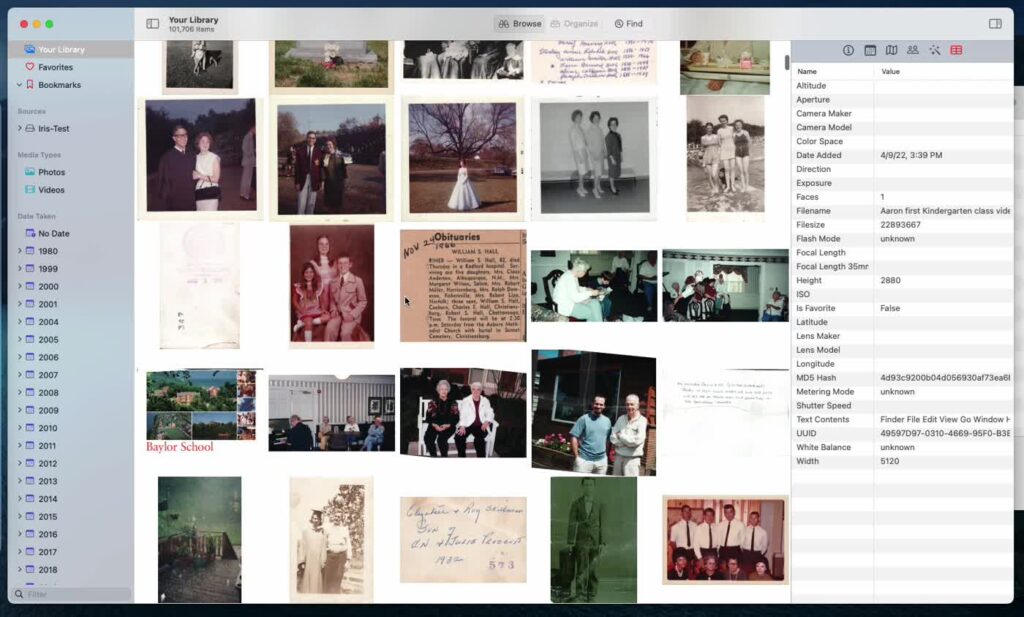Viewport: 1024px width, 617px height.
Task: Open the Find button in toolbar
Action: point(629,24)
